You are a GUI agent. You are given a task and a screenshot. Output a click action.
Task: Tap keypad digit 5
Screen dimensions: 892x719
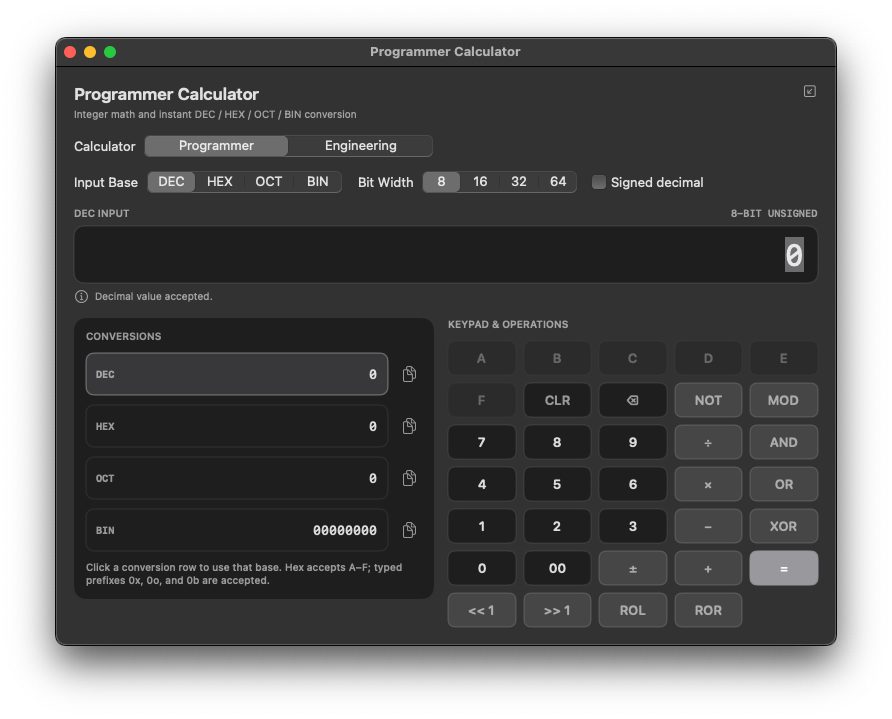(x=557, y=484)
